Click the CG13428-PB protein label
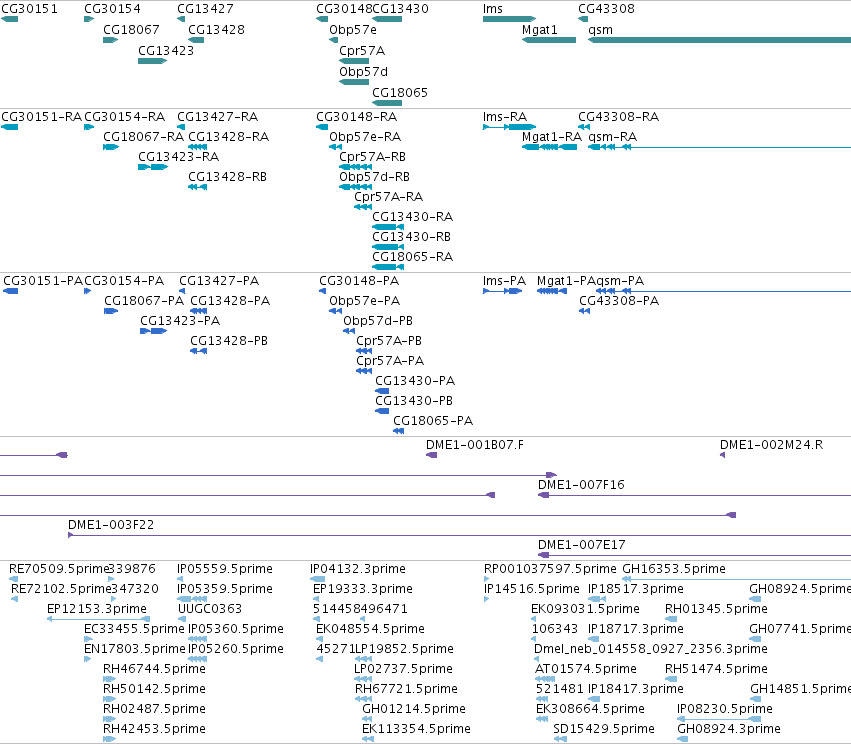Viewport: 851px width, 744px height. [x=229, y=341]
